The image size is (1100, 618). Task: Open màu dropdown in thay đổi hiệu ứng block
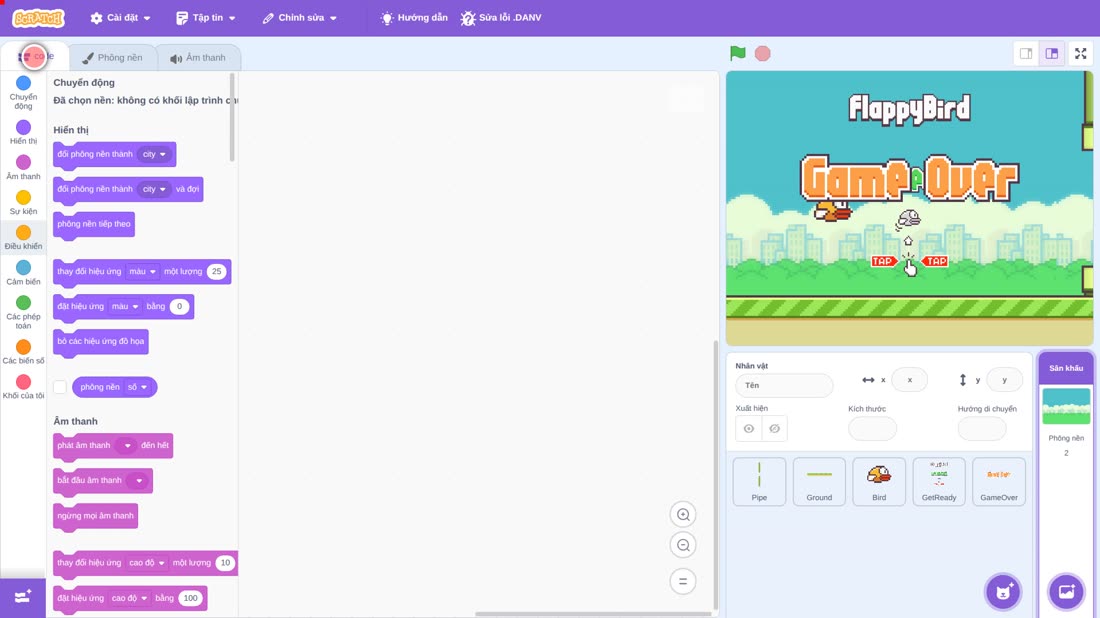point(142,271)
